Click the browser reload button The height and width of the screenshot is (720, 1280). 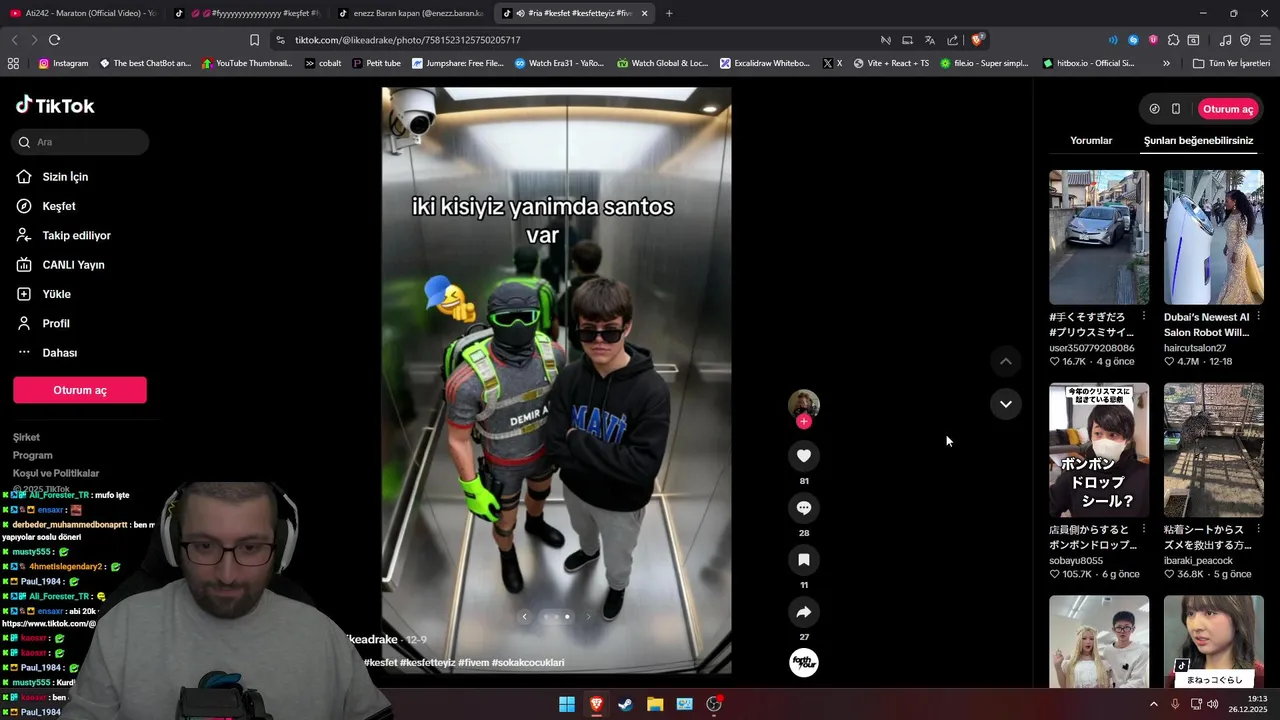tap(54, 40)
